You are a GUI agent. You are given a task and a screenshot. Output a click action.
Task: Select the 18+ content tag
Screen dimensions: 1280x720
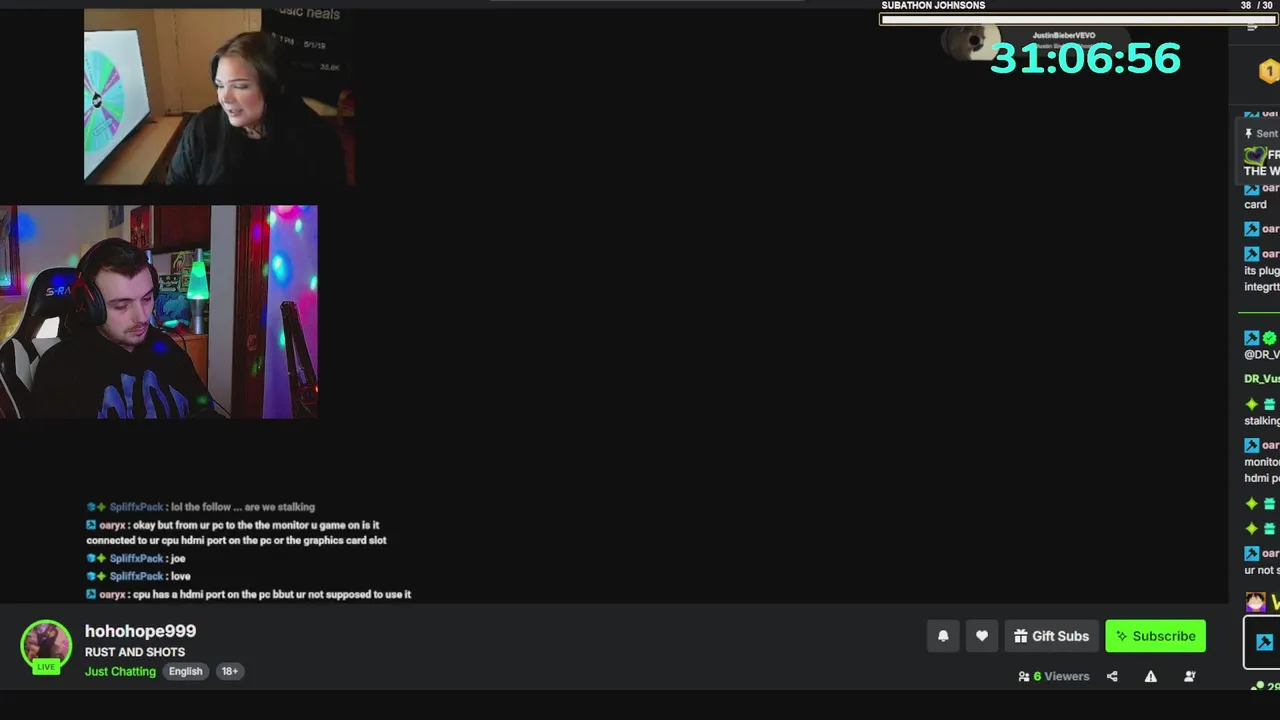pos(230,671)
